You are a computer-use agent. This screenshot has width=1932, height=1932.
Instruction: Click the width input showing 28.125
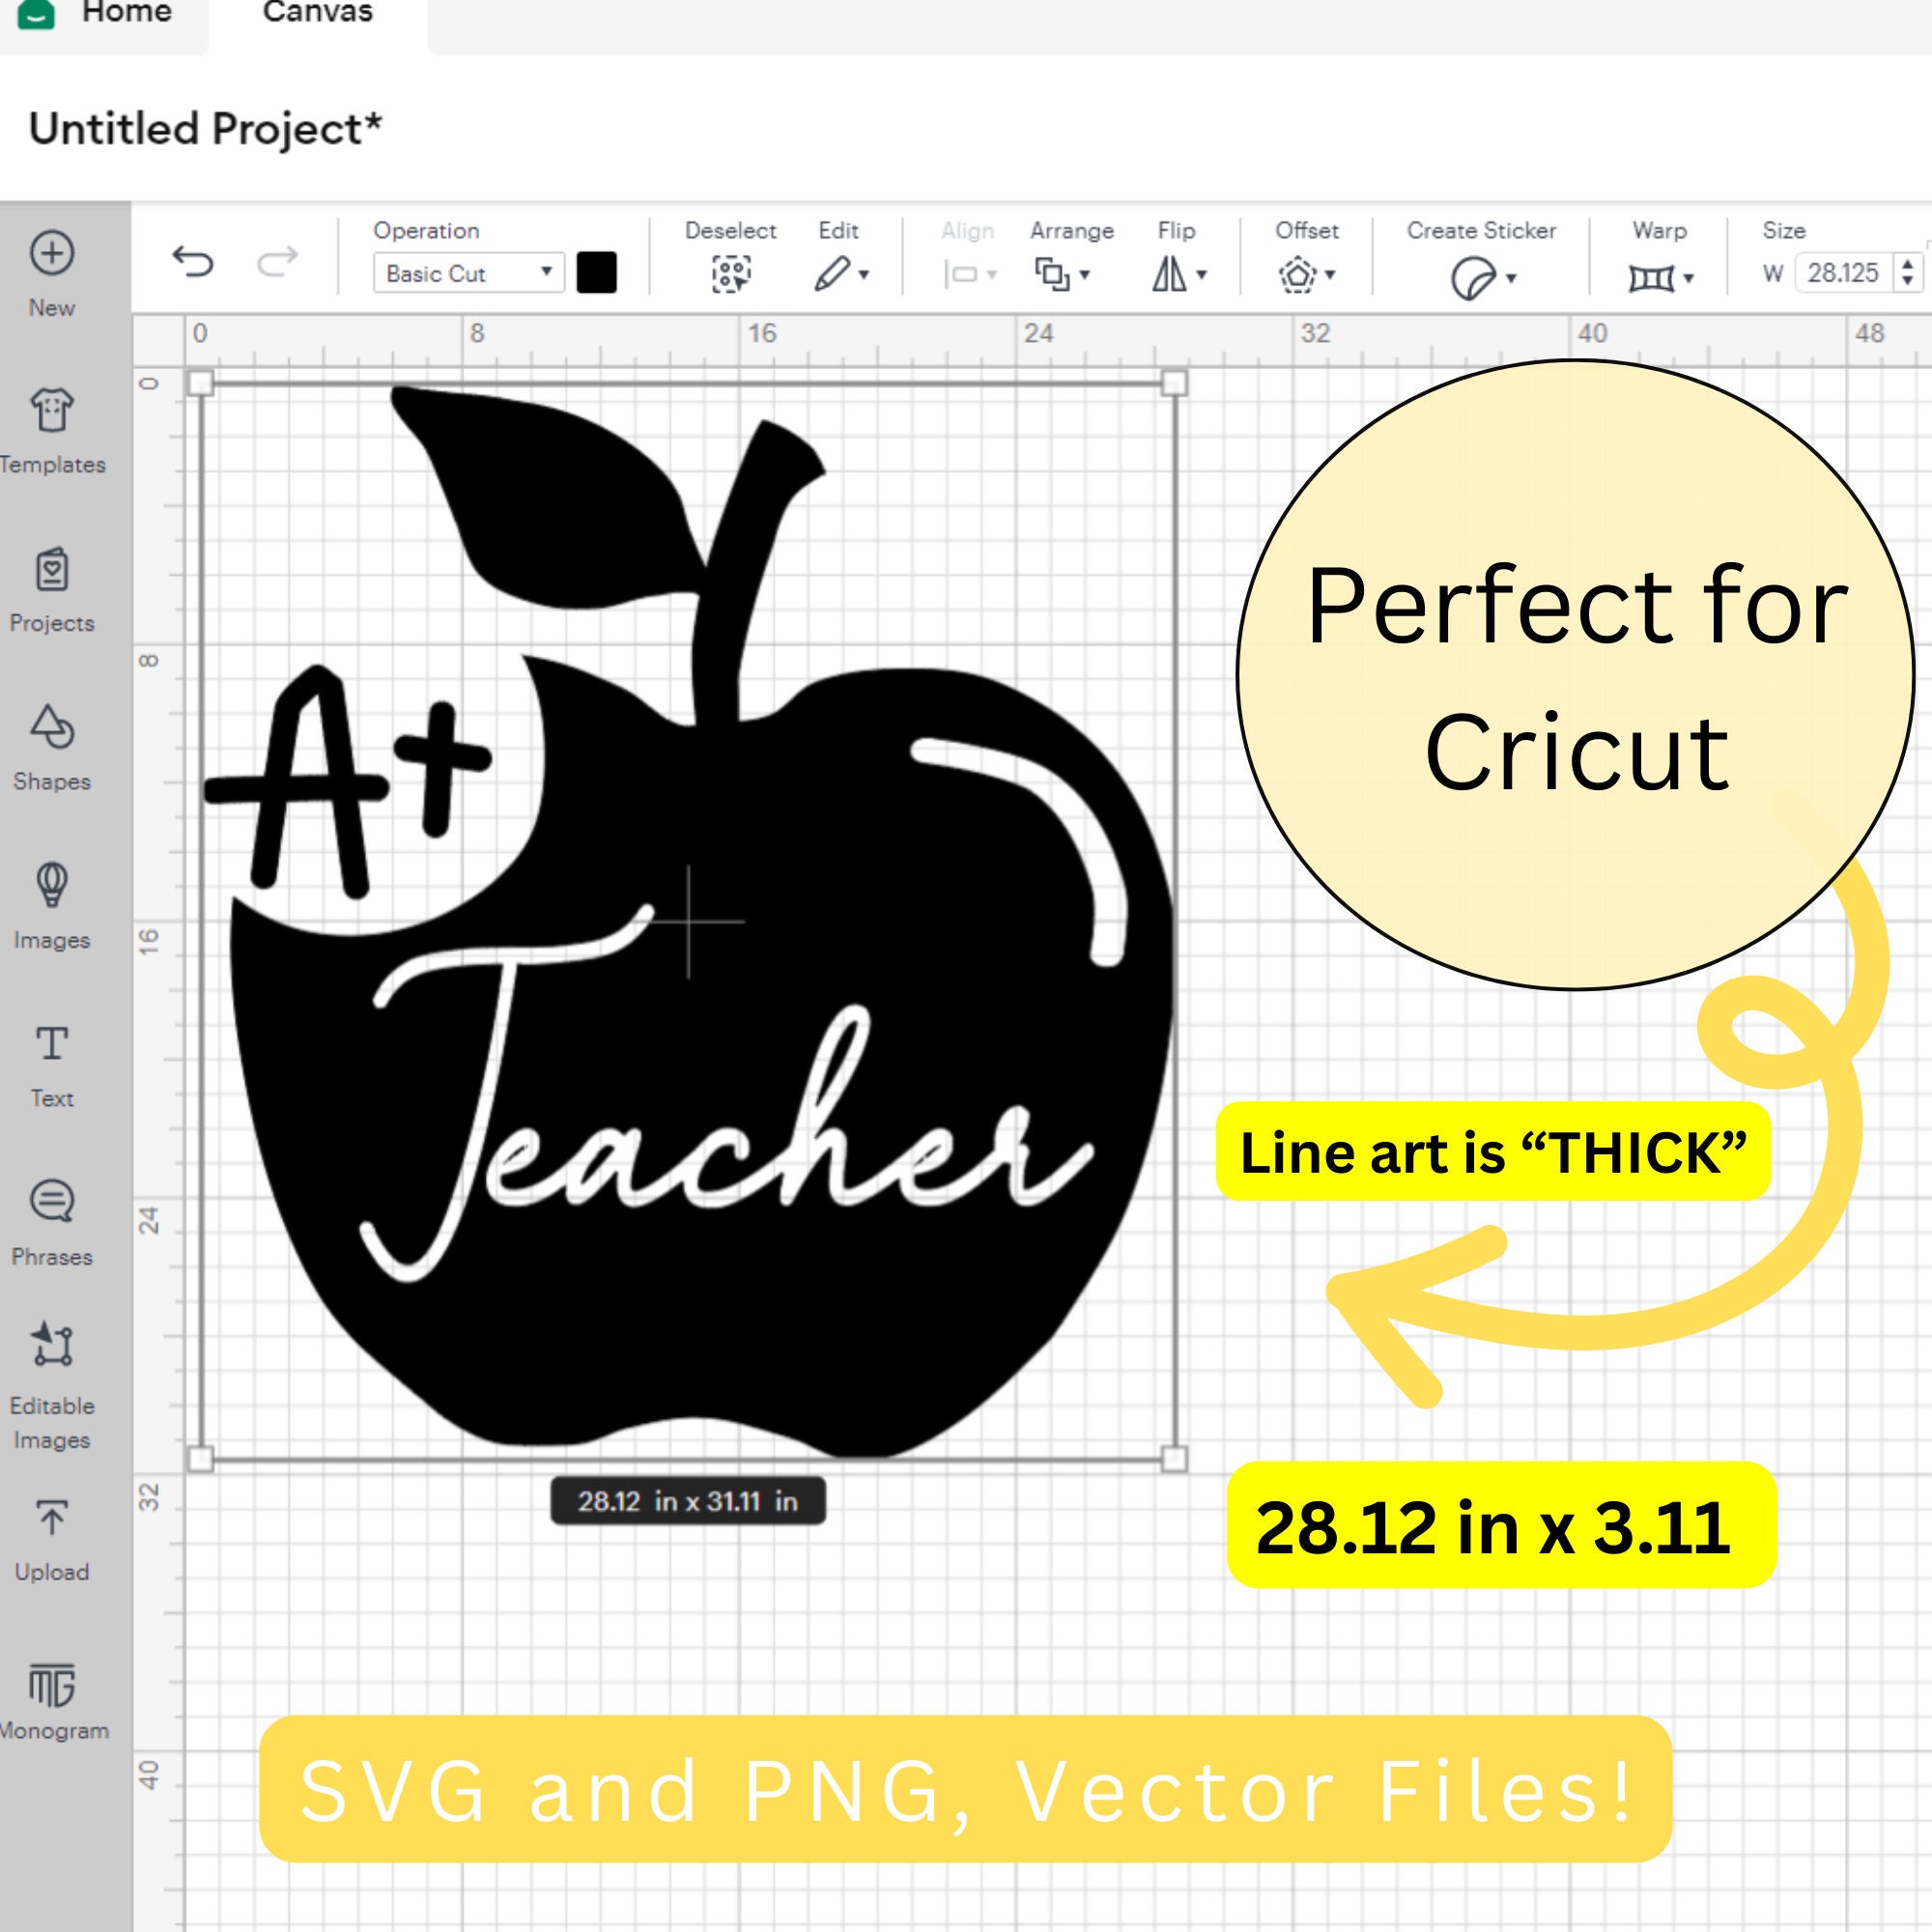pyautogui.click(x=1845, y=272)
